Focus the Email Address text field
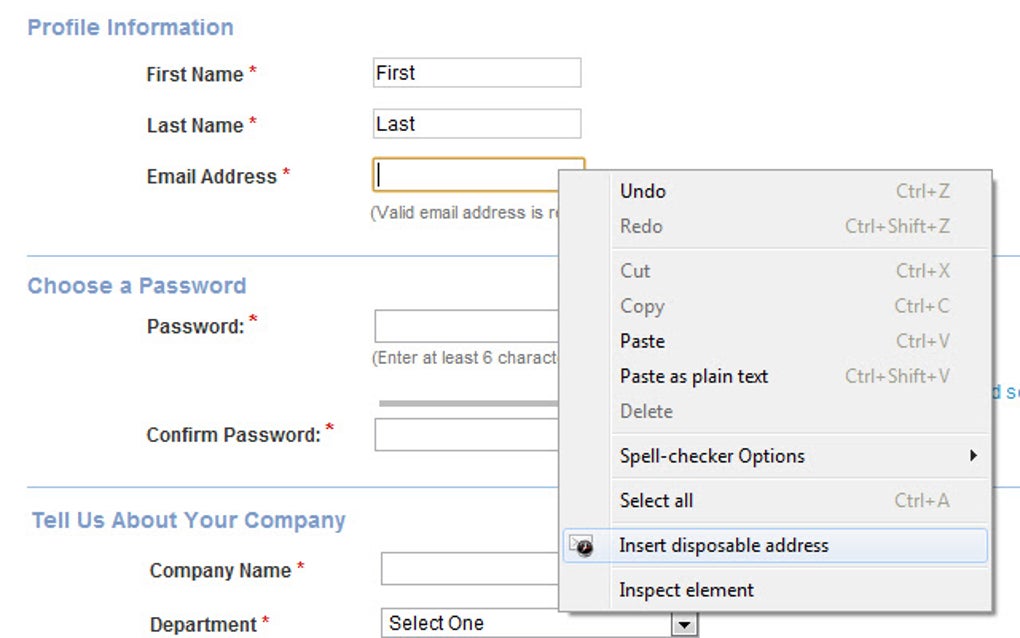 pos(465,175)
